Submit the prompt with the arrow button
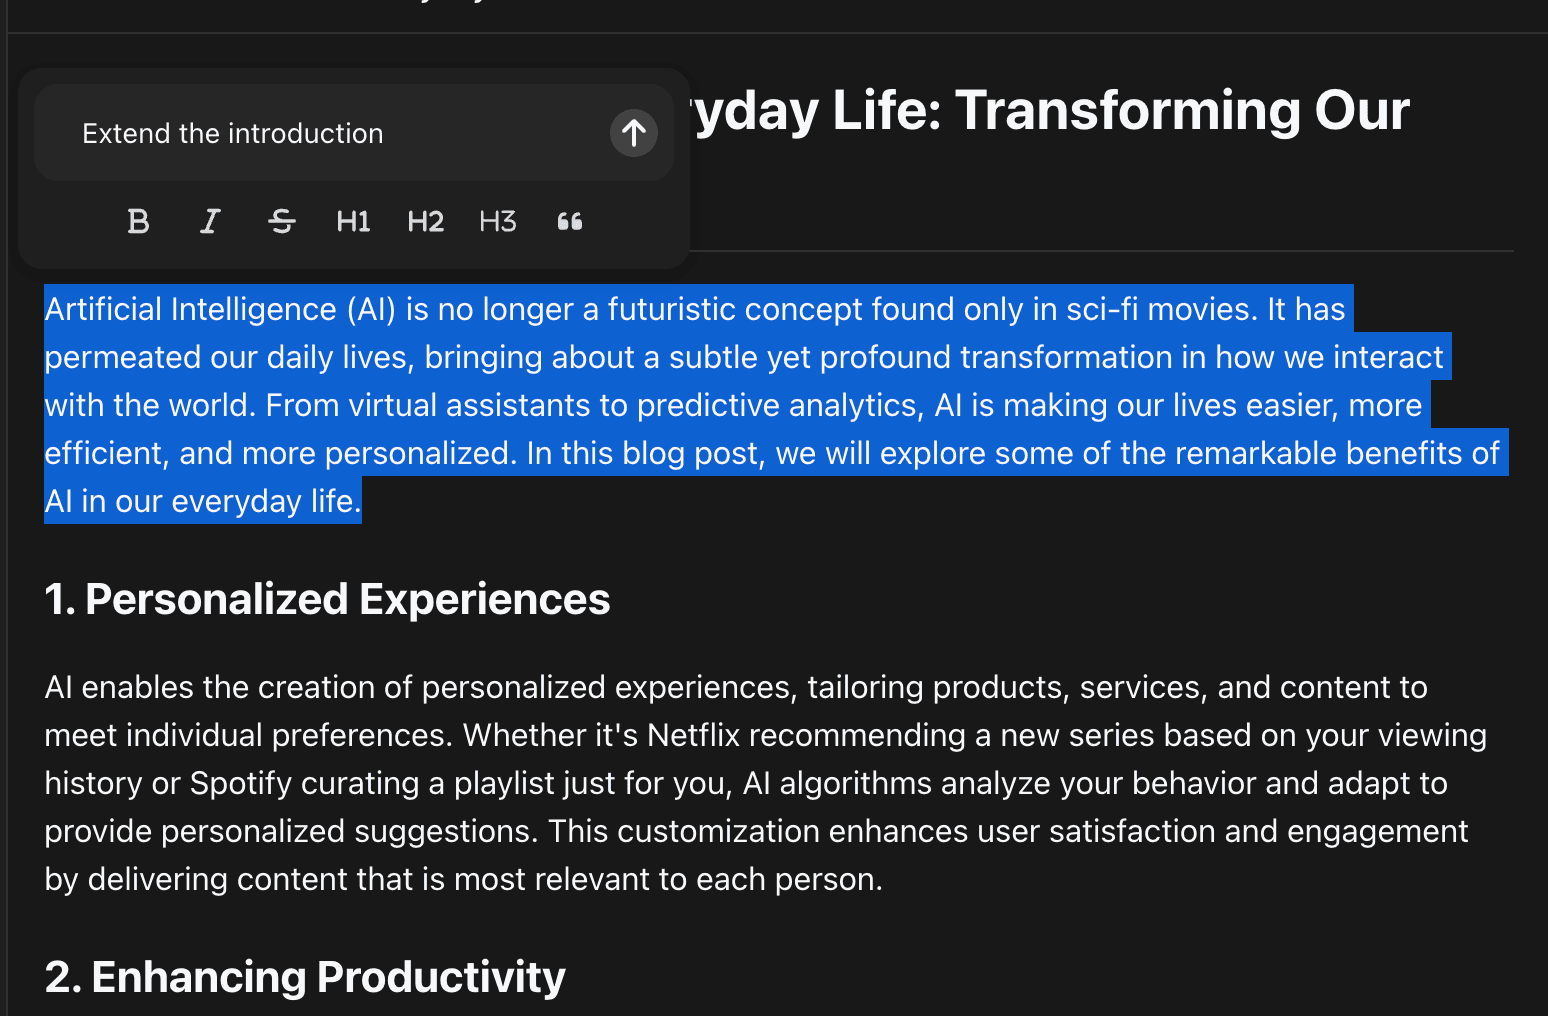This screenshot has height=1016, width=1548. pos(633,133)
